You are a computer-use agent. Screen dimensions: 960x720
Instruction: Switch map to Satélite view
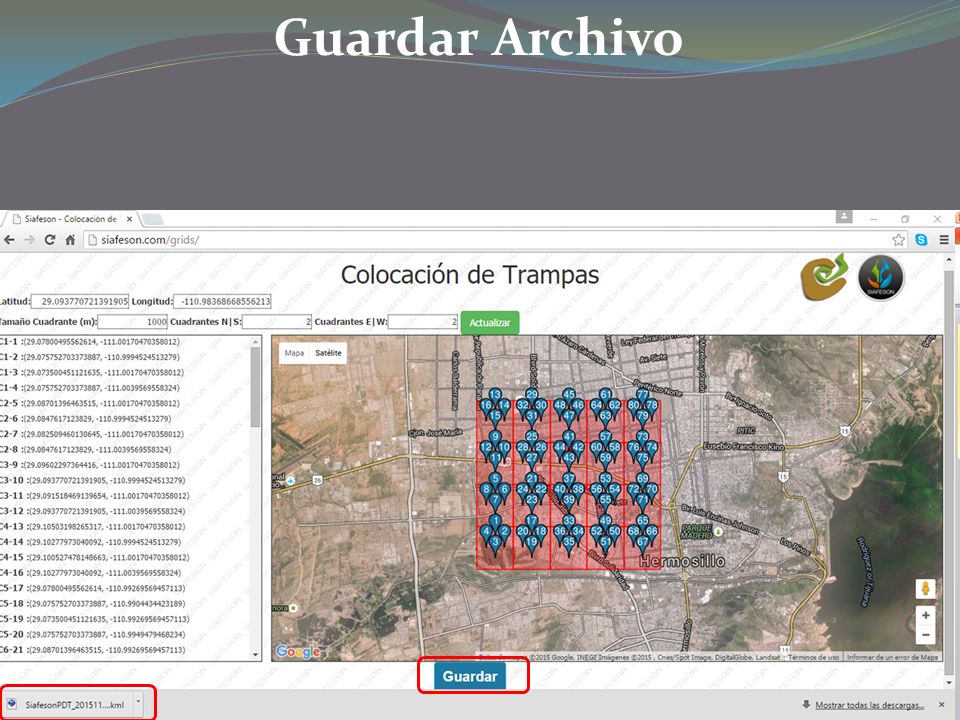tap(328, 353)
